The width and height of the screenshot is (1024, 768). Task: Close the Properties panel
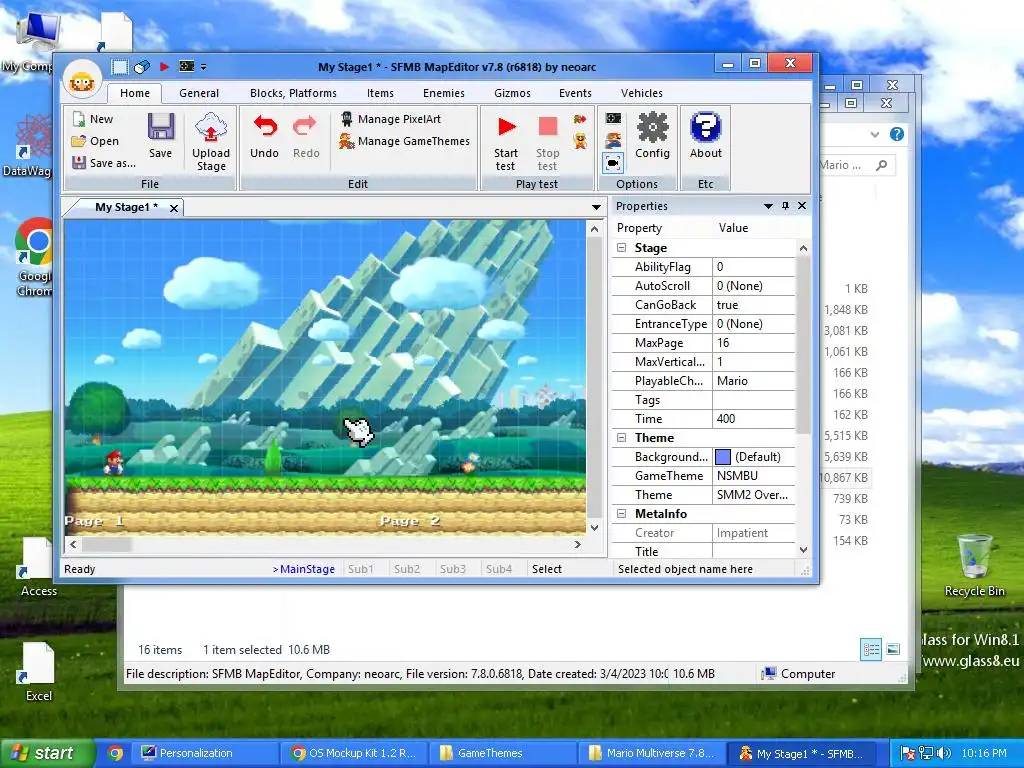[802, 206]
